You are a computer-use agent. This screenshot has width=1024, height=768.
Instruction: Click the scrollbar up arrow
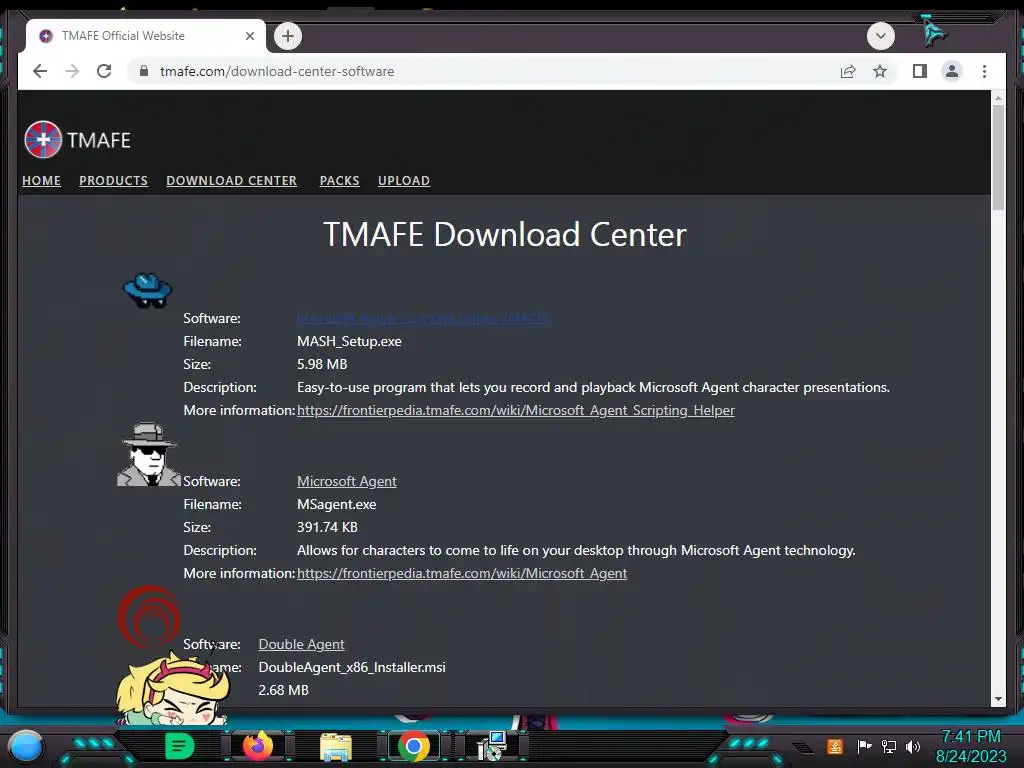(x=998, y=98)
